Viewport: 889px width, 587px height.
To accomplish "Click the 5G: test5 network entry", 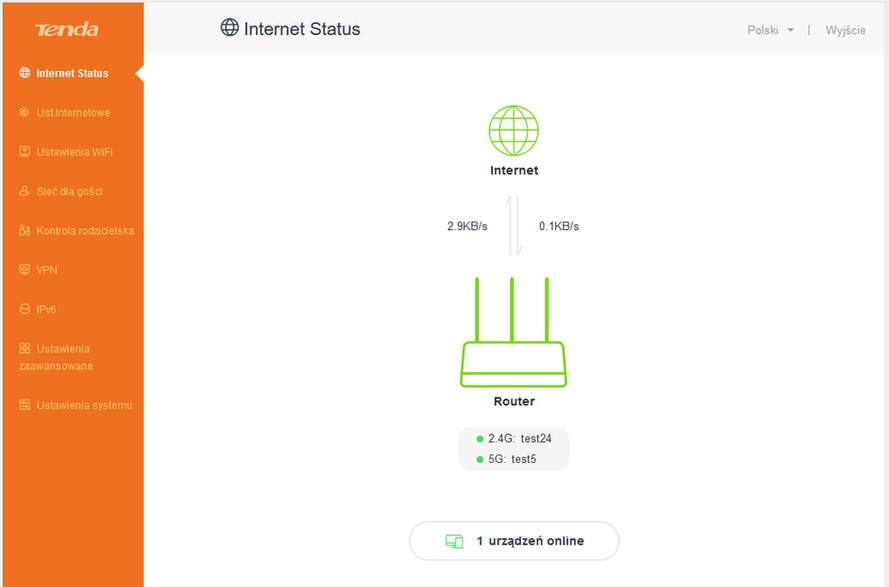I will (x=506, y=459).
